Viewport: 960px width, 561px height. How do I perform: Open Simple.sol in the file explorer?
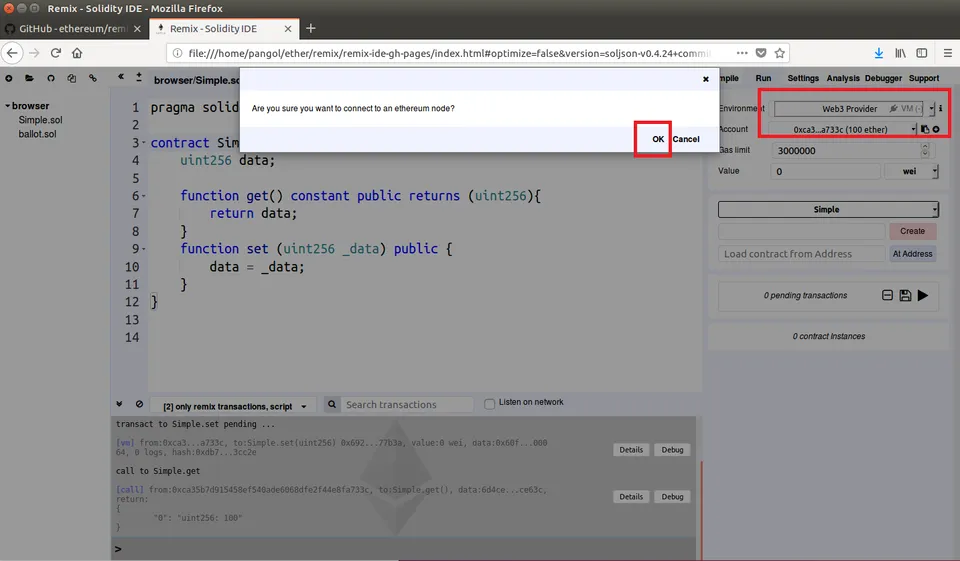[x=40, y=120]
